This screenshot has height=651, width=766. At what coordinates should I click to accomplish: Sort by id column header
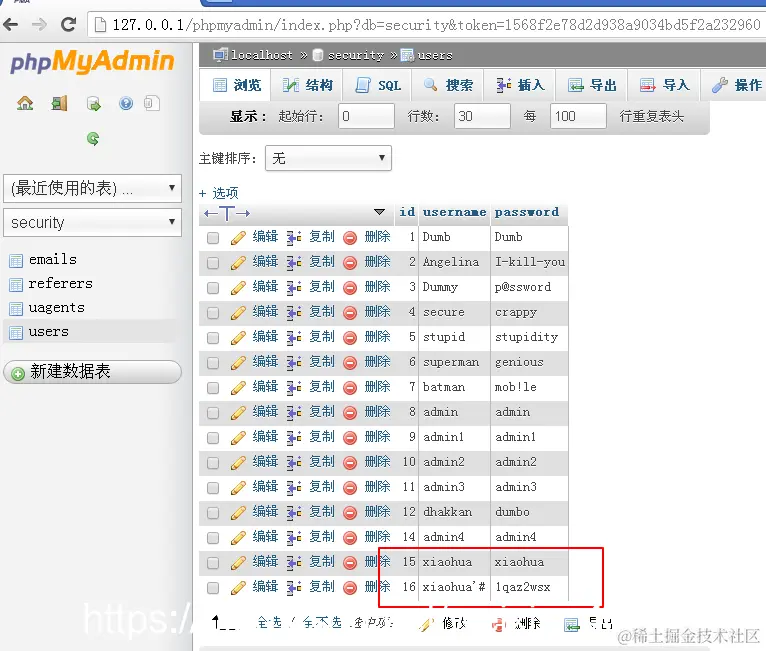click(407, 212)
